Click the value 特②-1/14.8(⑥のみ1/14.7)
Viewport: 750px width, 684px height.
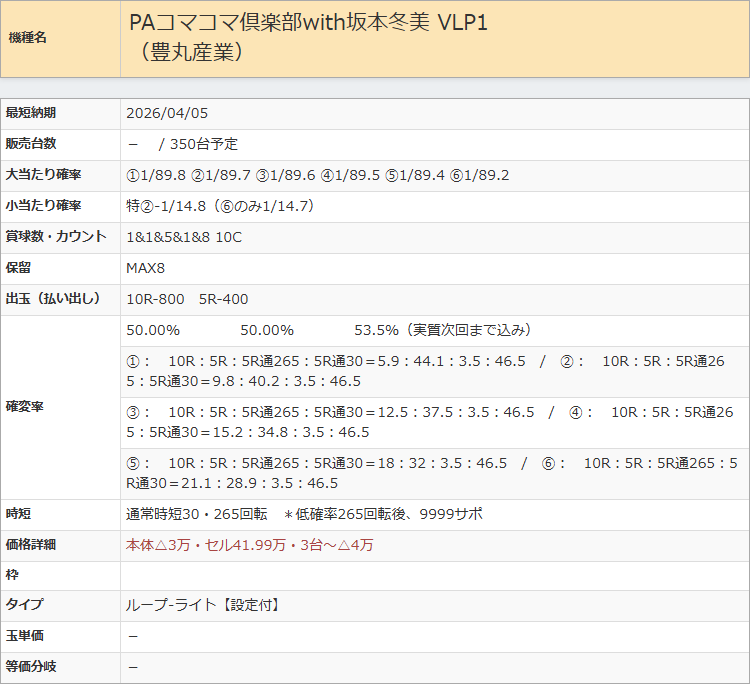(x=221, y=206)
